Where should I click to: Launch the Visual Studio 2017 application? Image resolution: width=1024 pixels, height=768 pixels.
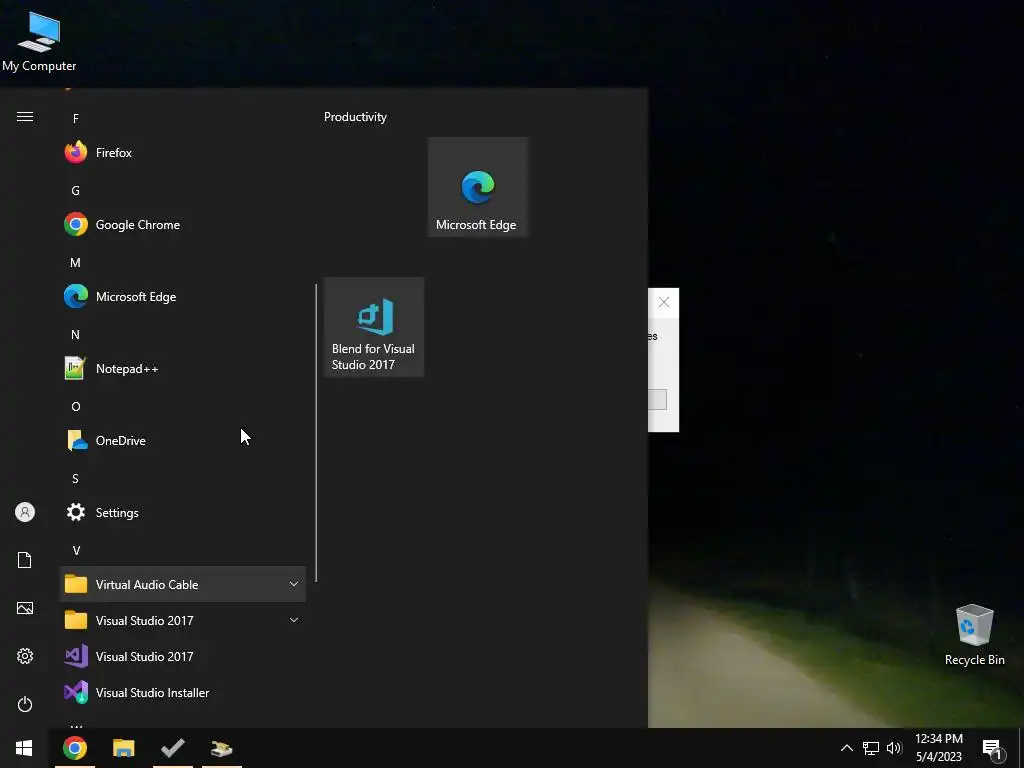[x=182, y=656]
